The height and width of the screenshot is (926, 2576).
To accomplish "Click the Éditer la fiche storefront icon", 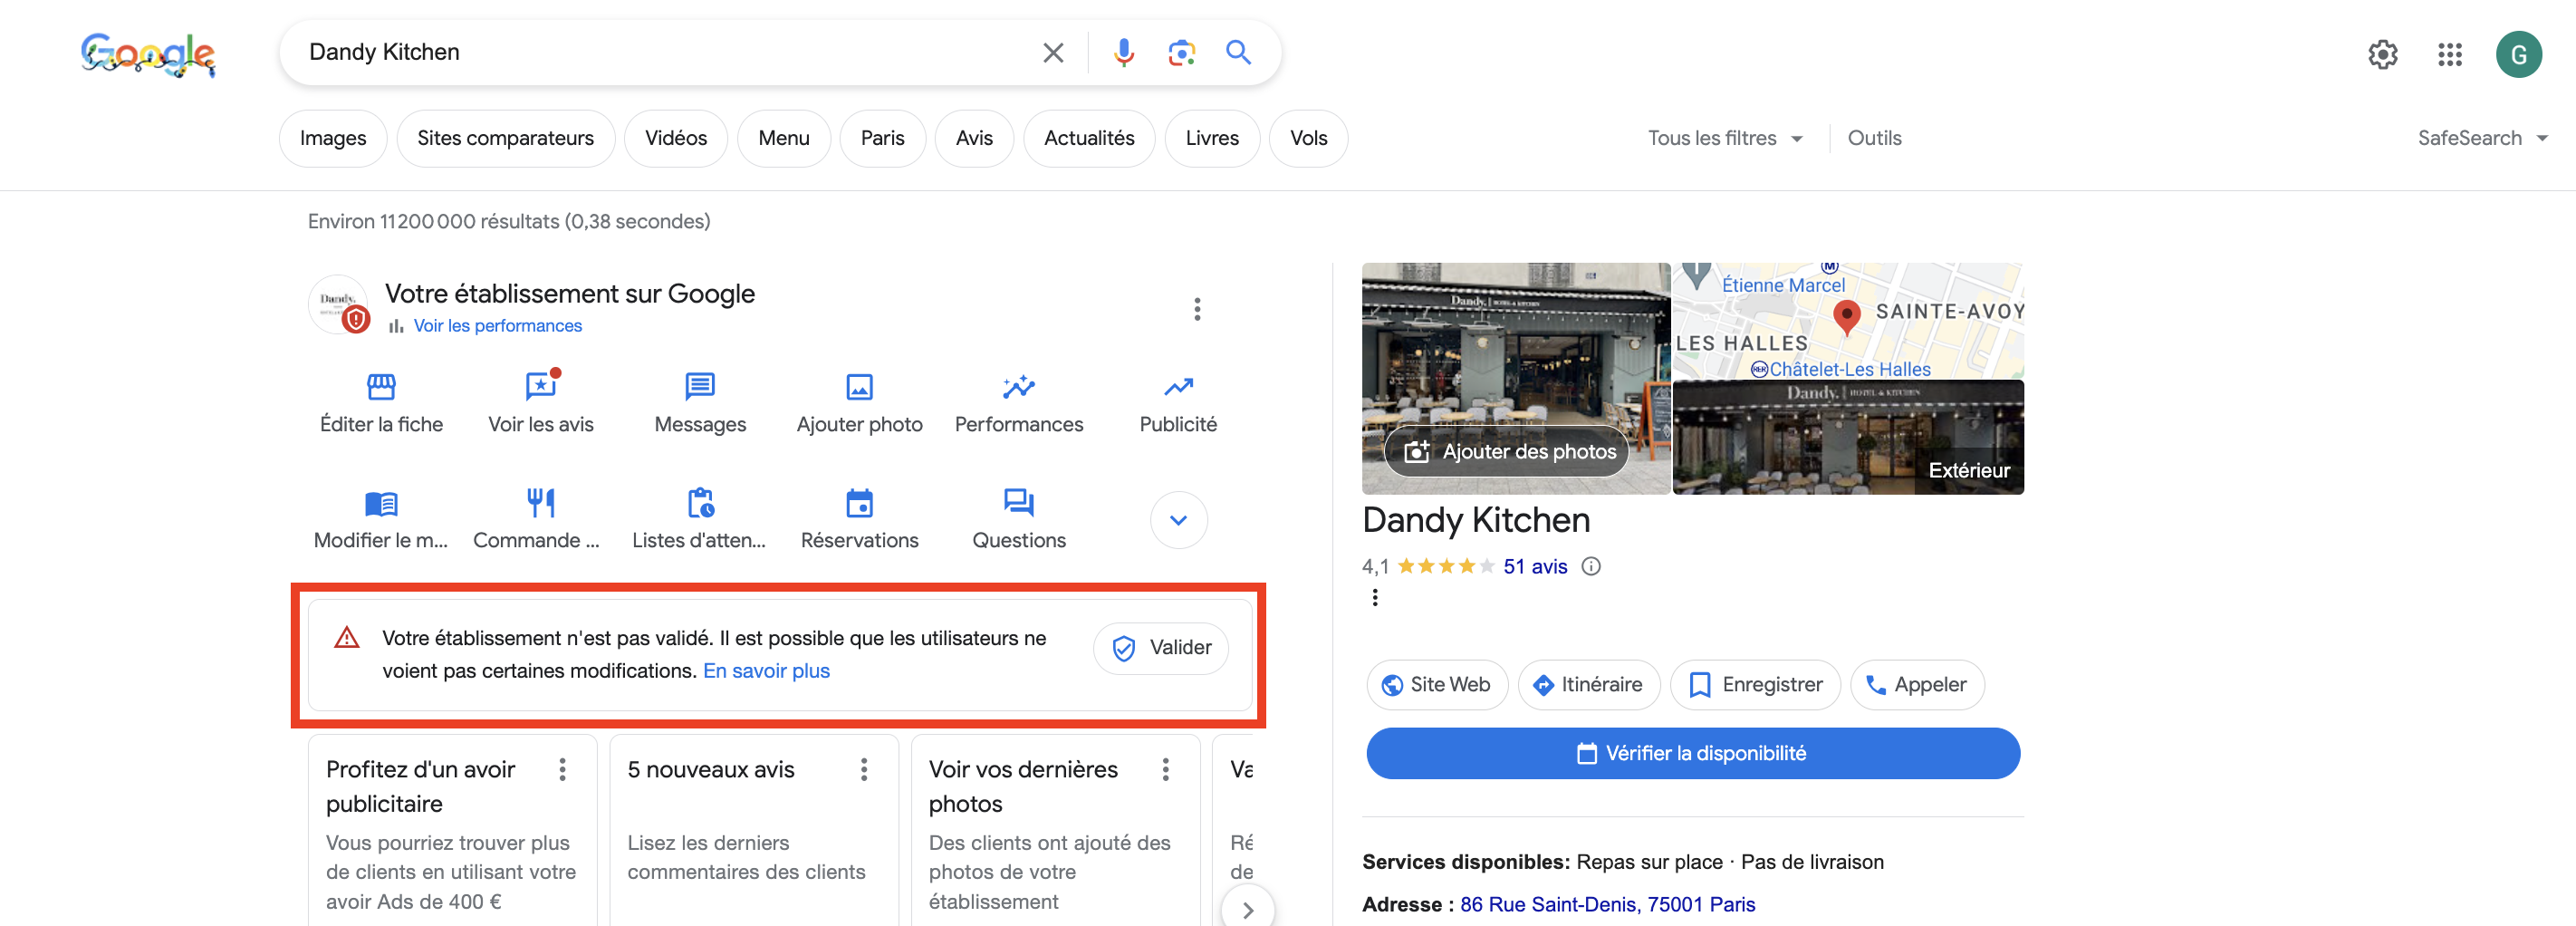I will pyautogui.click(x=381, y=387).
